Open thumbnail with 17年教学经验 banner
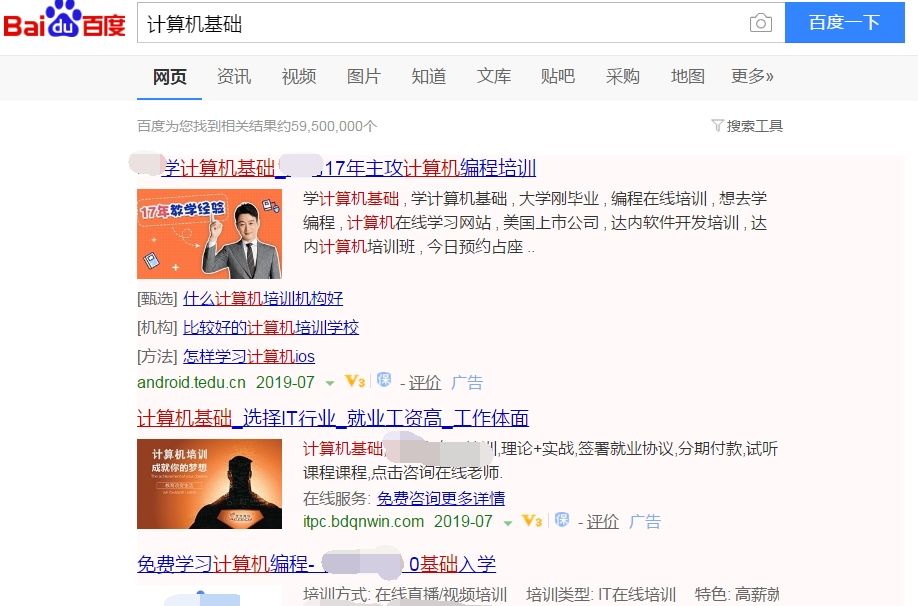 tap(210, 234)
